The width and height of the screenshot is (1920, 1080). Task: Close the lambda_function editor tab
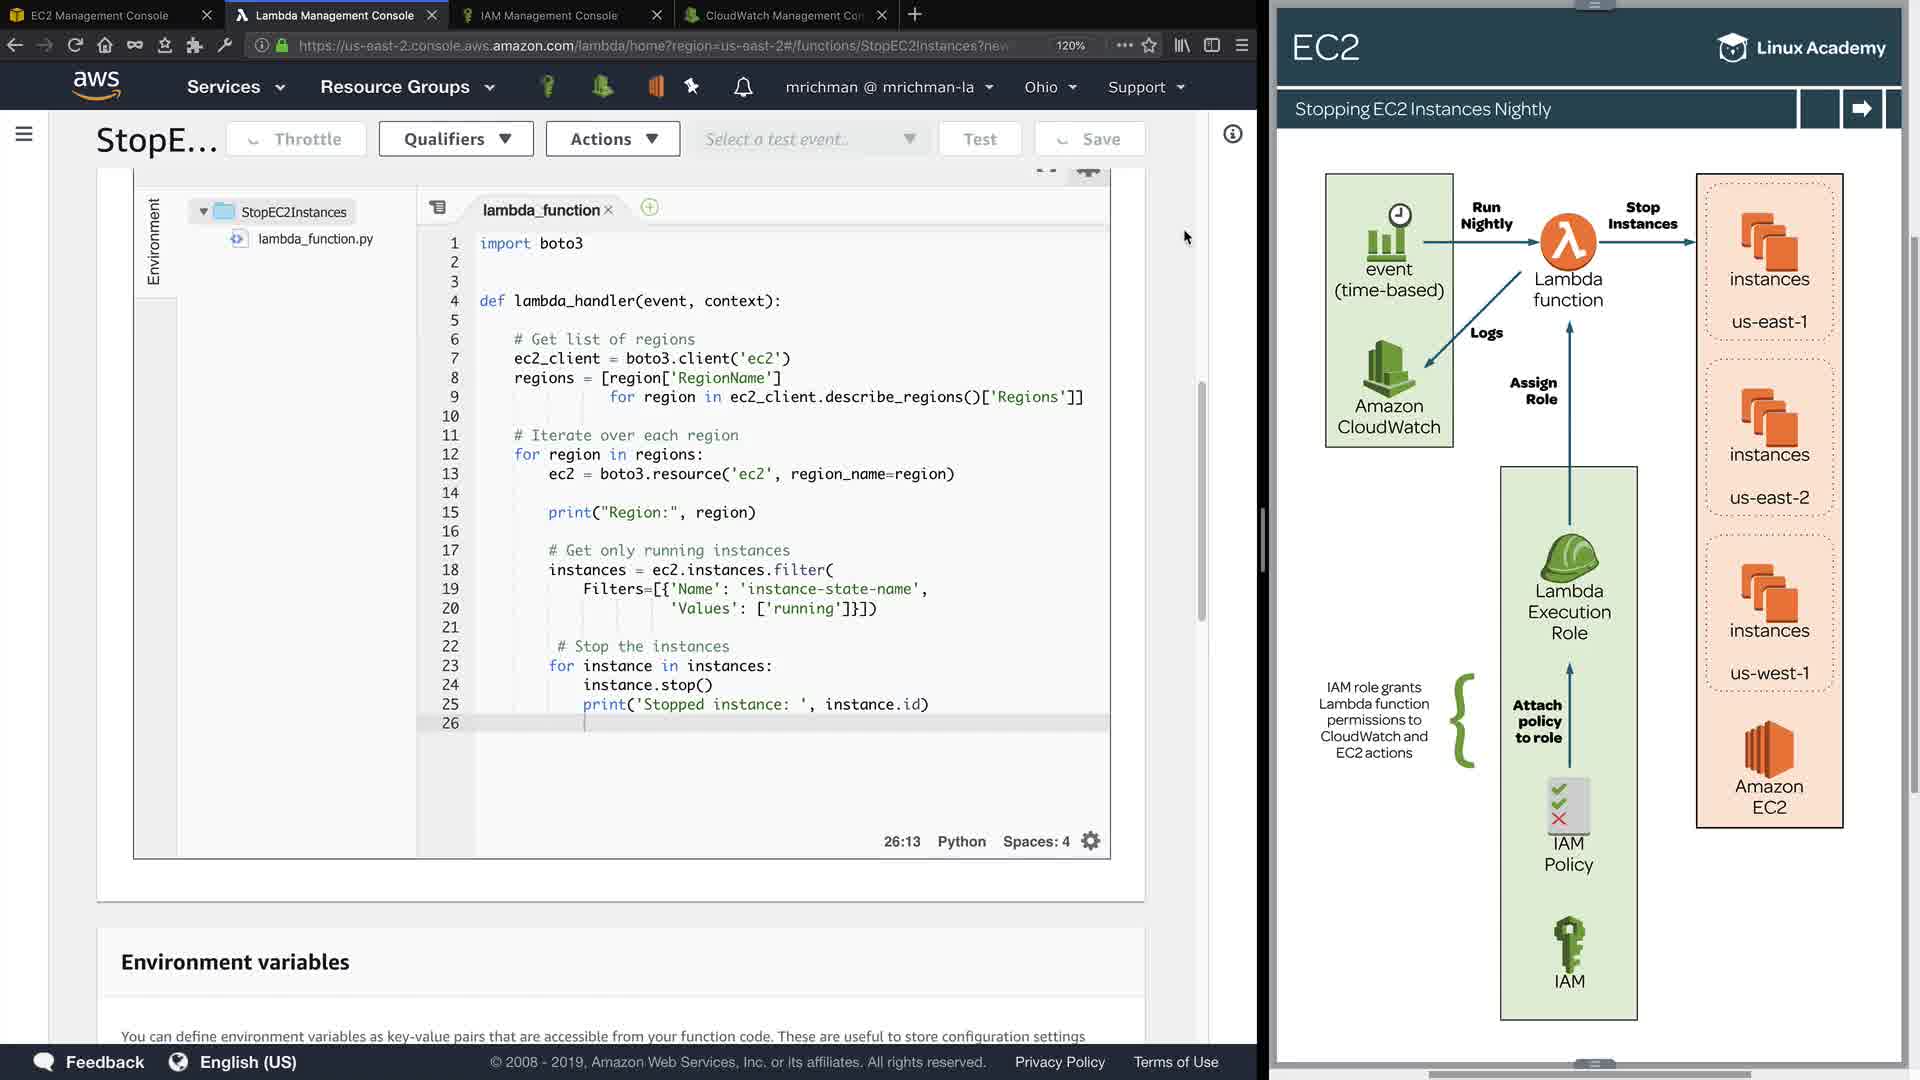click(608, 210)
